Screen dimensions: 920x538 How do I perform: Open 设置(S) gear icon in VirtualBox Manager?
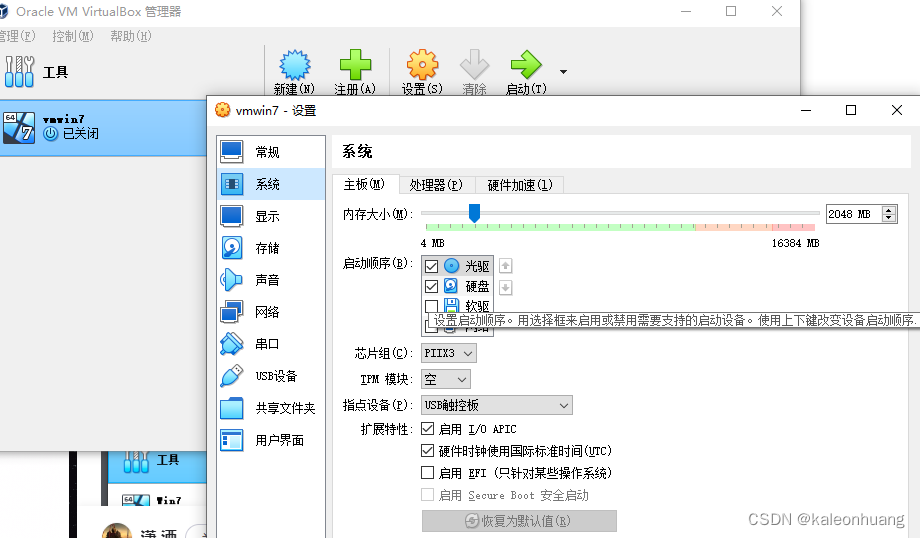click(422, 65)
